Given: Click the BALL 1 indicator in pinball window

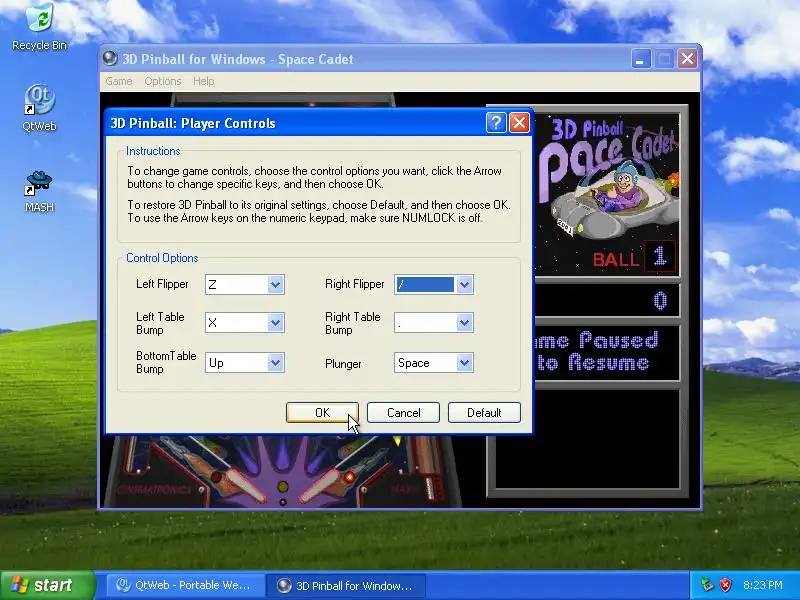Looking at the screenshot, I should coord(634,257).
